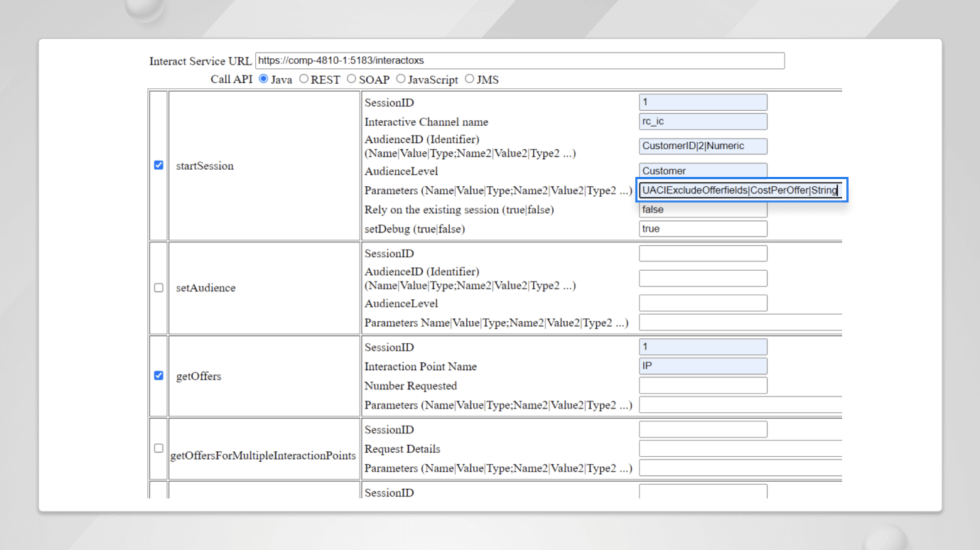Edit the startSession AudienceID field
This screenshot has width=980, height=550.
click(703, 146)
